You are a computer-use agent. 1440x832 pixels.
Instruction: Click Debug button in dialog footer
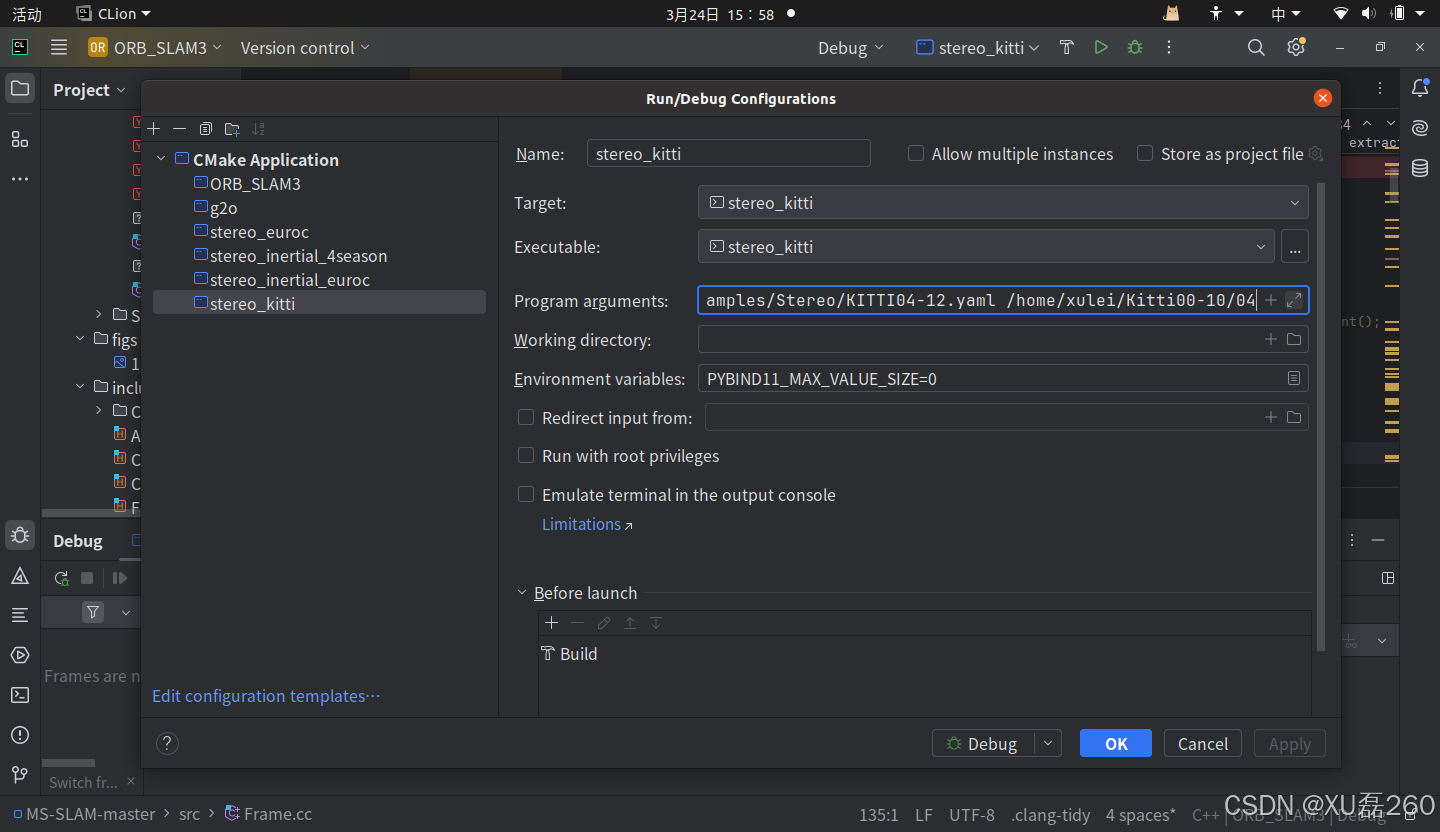(x=984, y=743)
